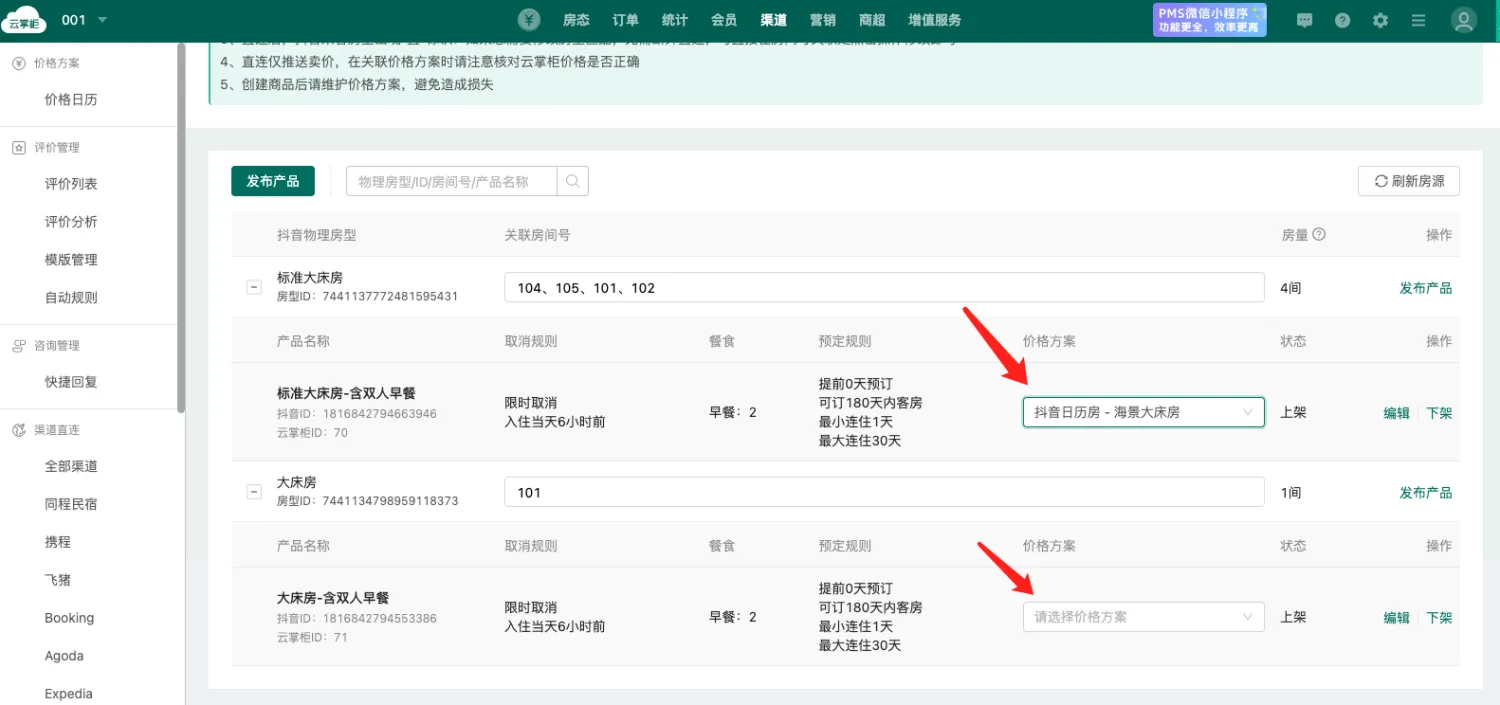Click the 抖音ID：1816842794553386 text
The image size is (1500, 705).
356,618
